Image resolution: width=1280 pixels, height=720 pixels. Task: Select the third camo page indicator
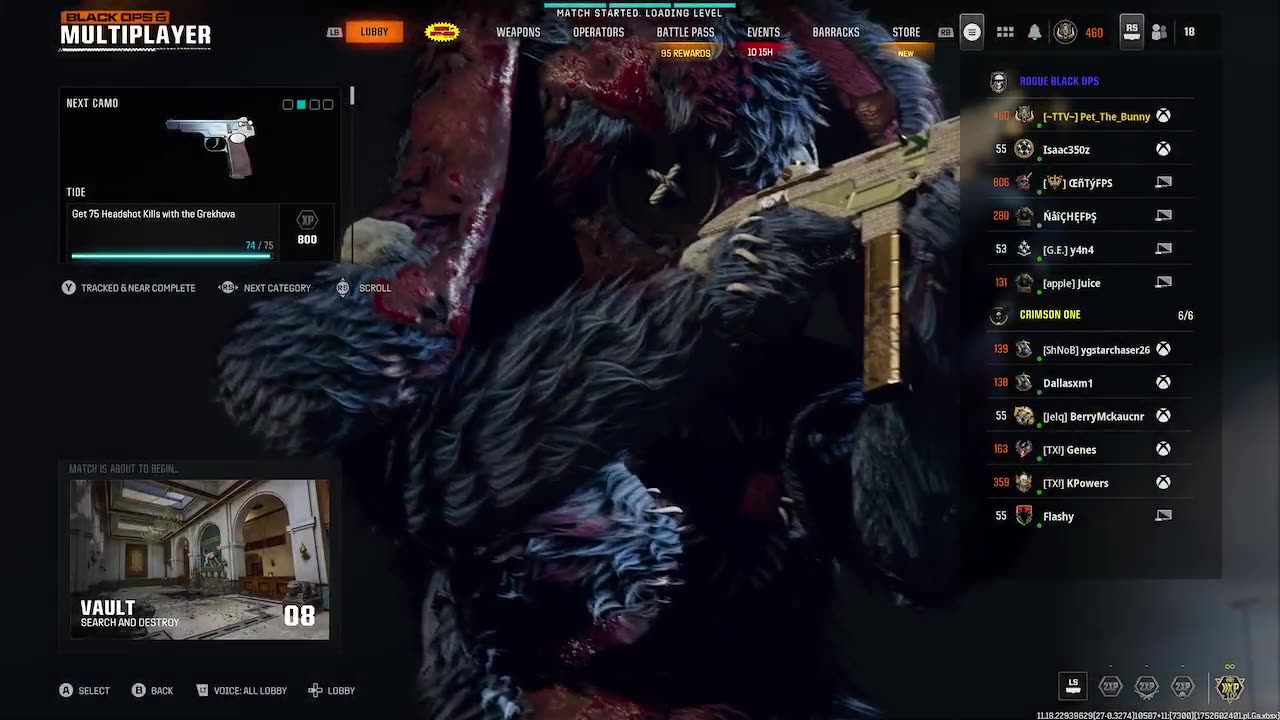point(314,104)
